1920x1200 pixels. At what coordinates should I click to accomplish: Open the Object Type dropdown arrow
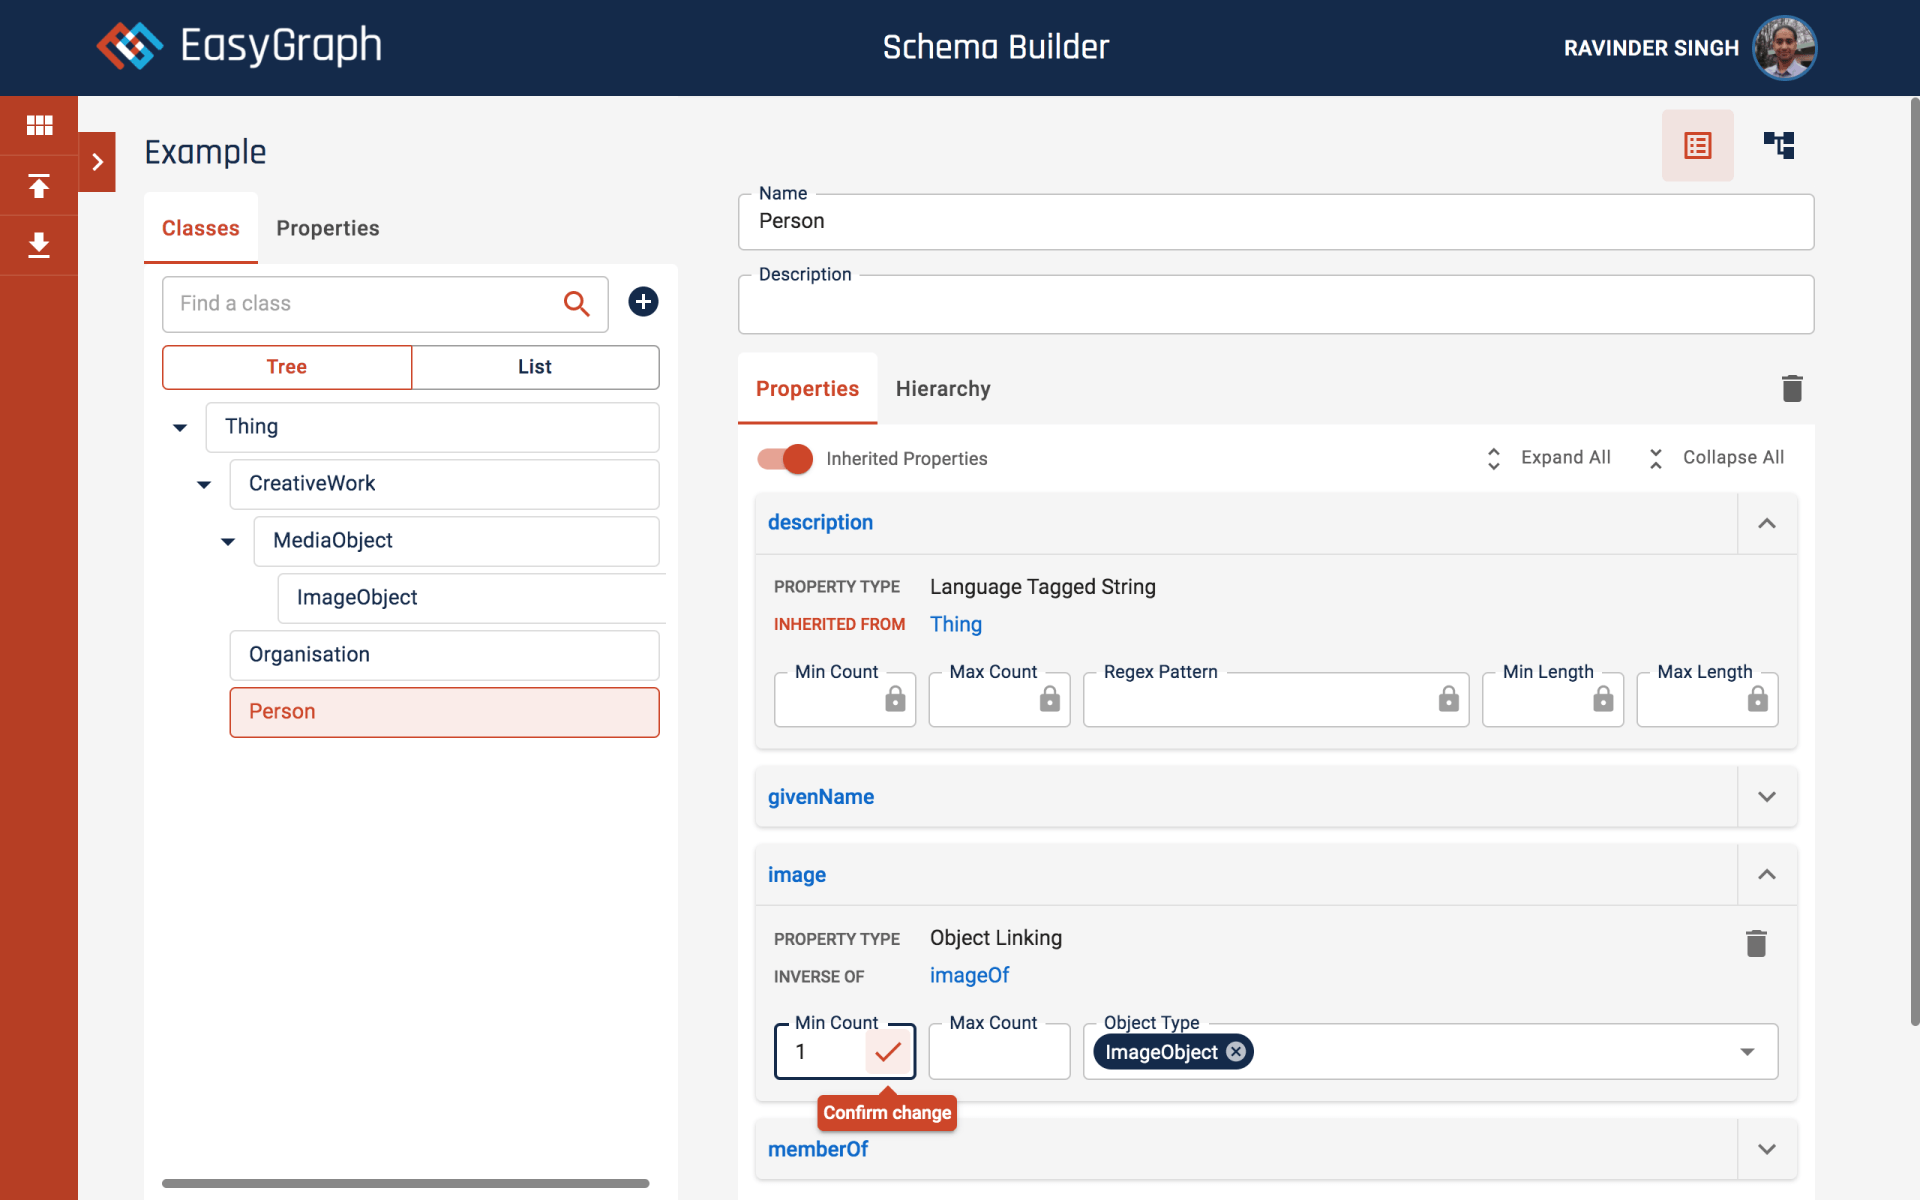(1747, 1052)
